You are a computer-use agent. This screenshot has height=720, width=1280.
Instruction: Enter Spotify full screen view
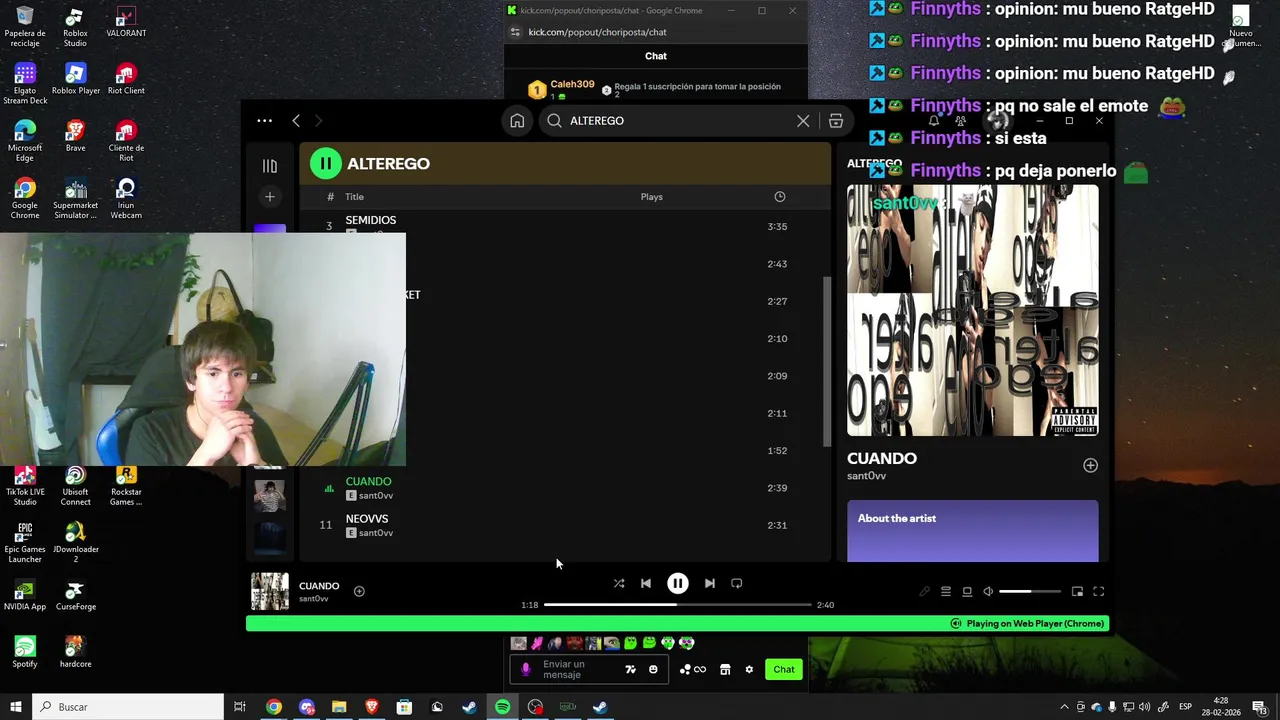(x=1098, y=591)
